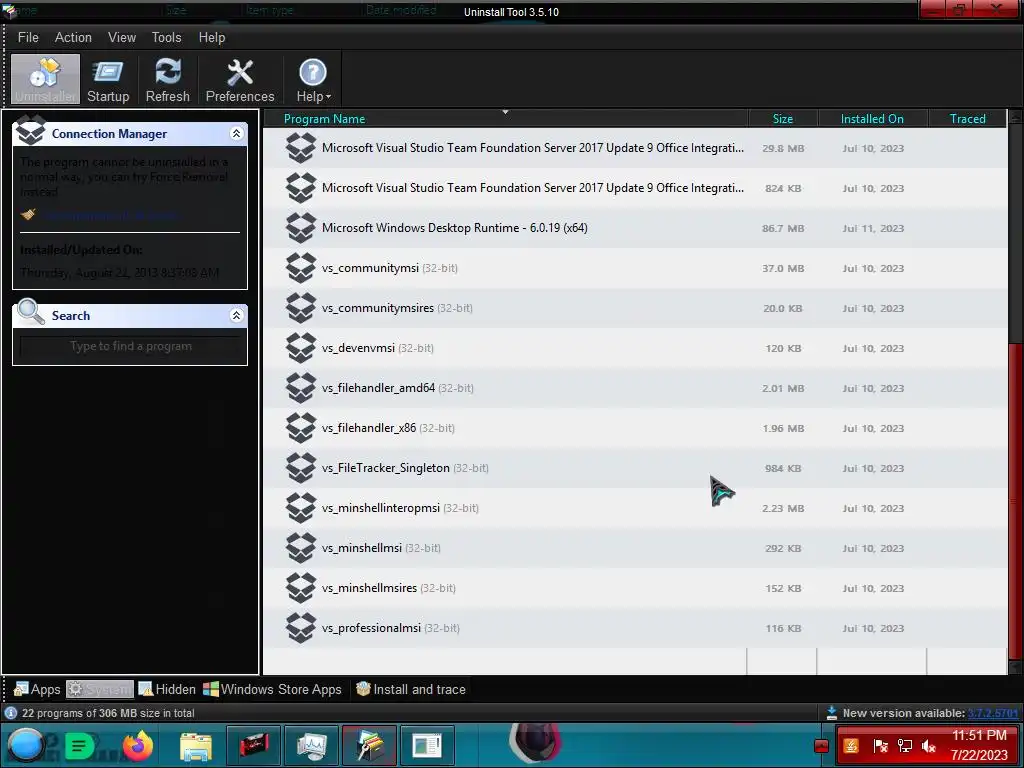Viewport: 1024px width, 768px height.
Task: Click the 86.7 MB size value
Action: click(783, 229)
